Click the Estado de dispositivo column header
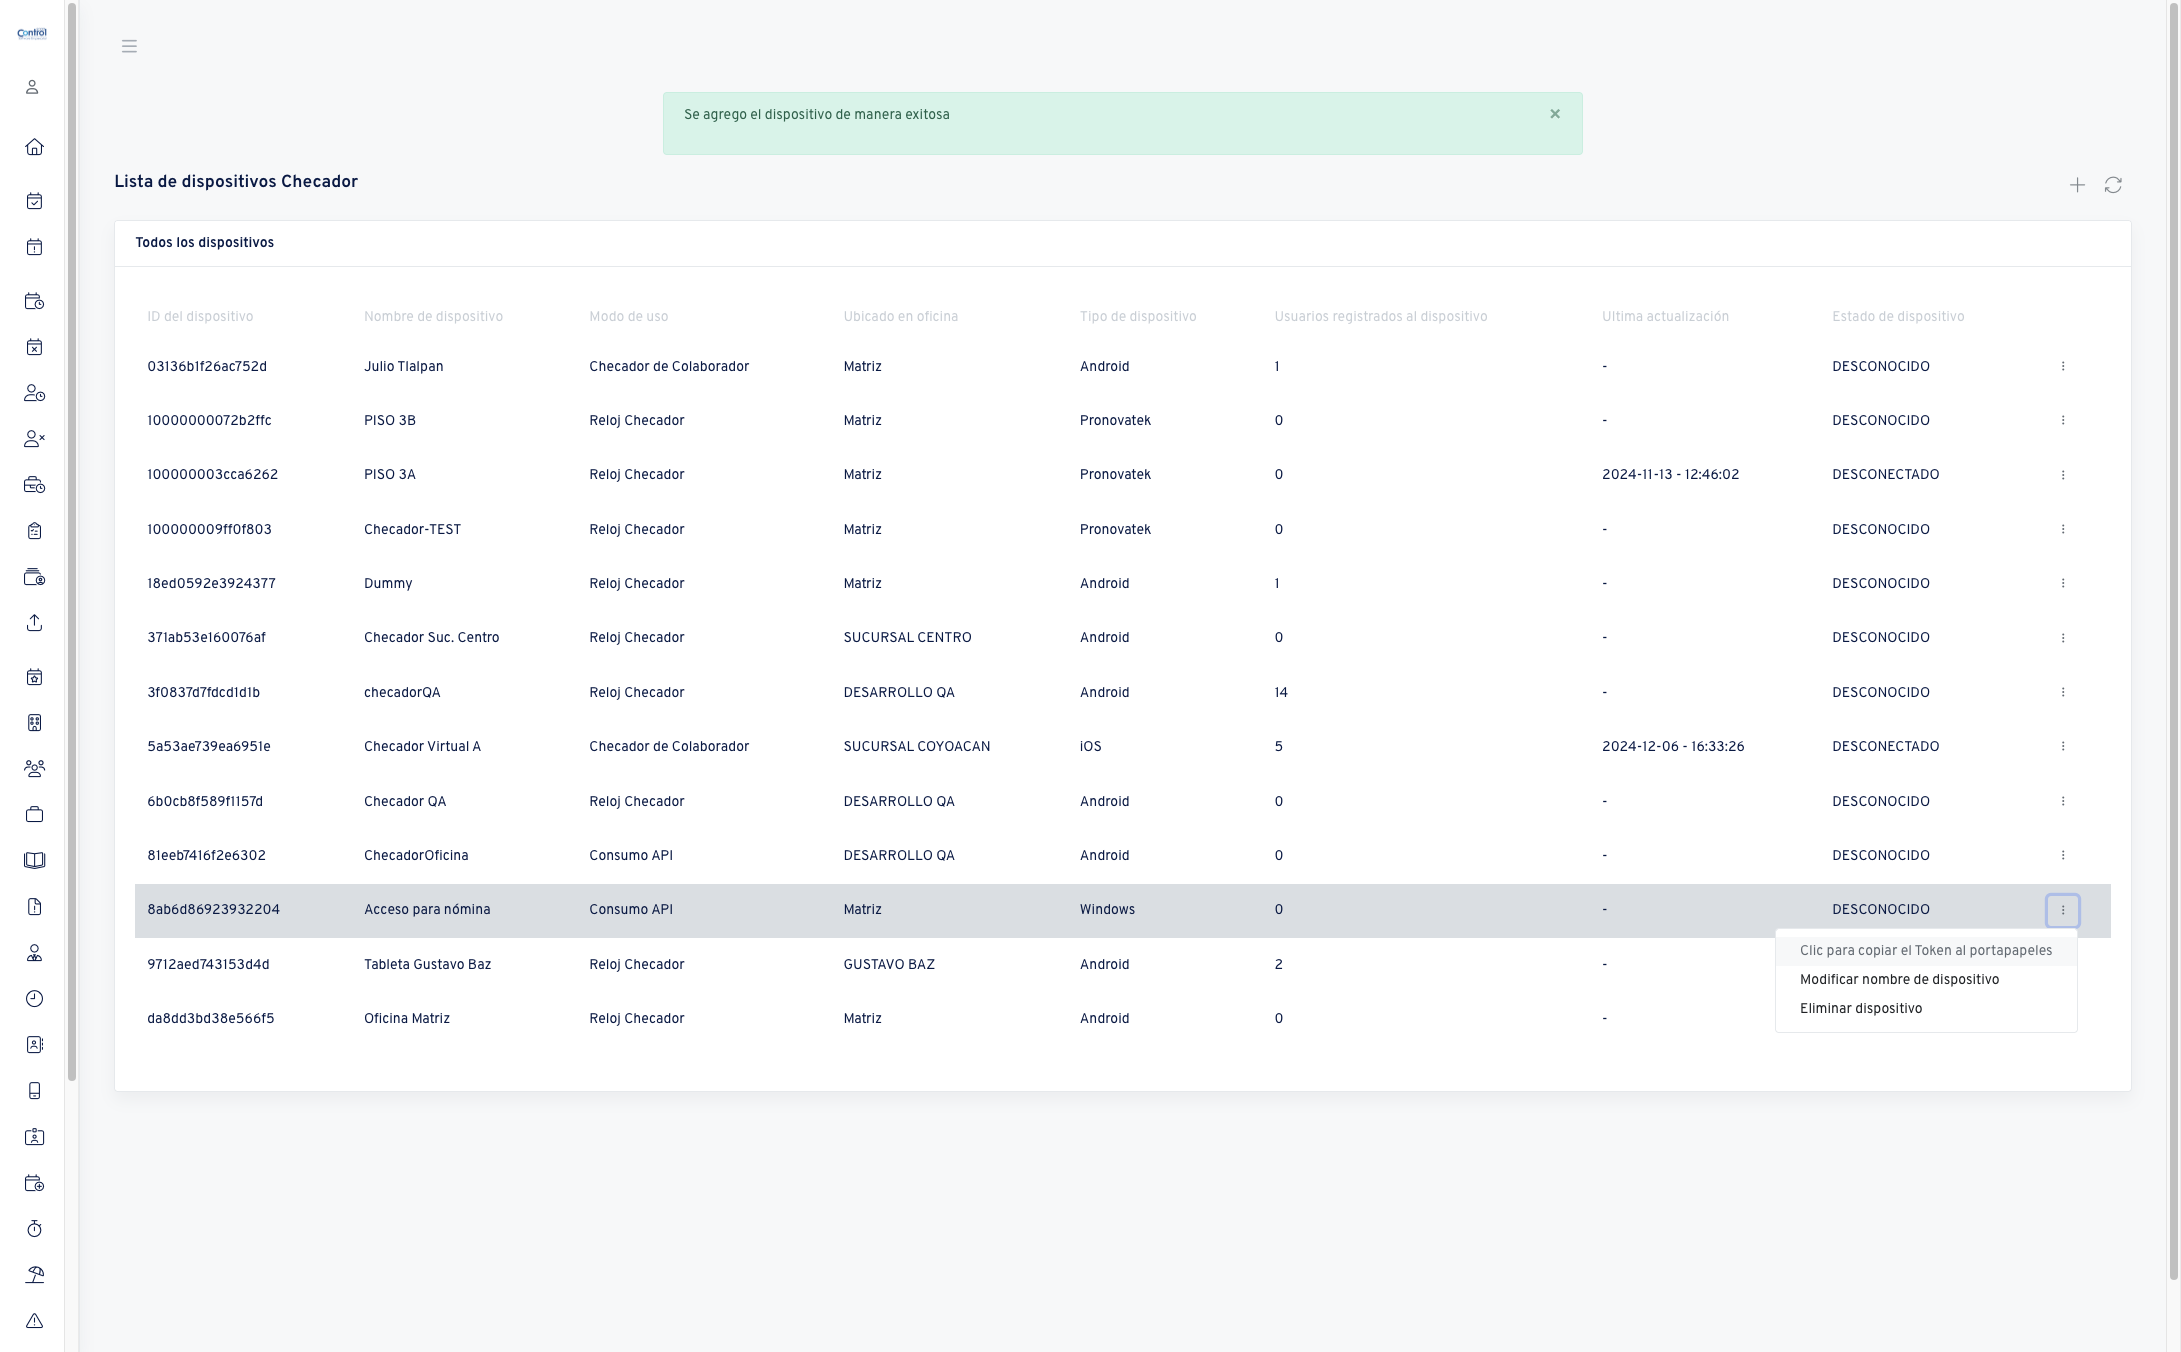Viewport: 2181px width, 1352px height. (x=1898, y=317)
